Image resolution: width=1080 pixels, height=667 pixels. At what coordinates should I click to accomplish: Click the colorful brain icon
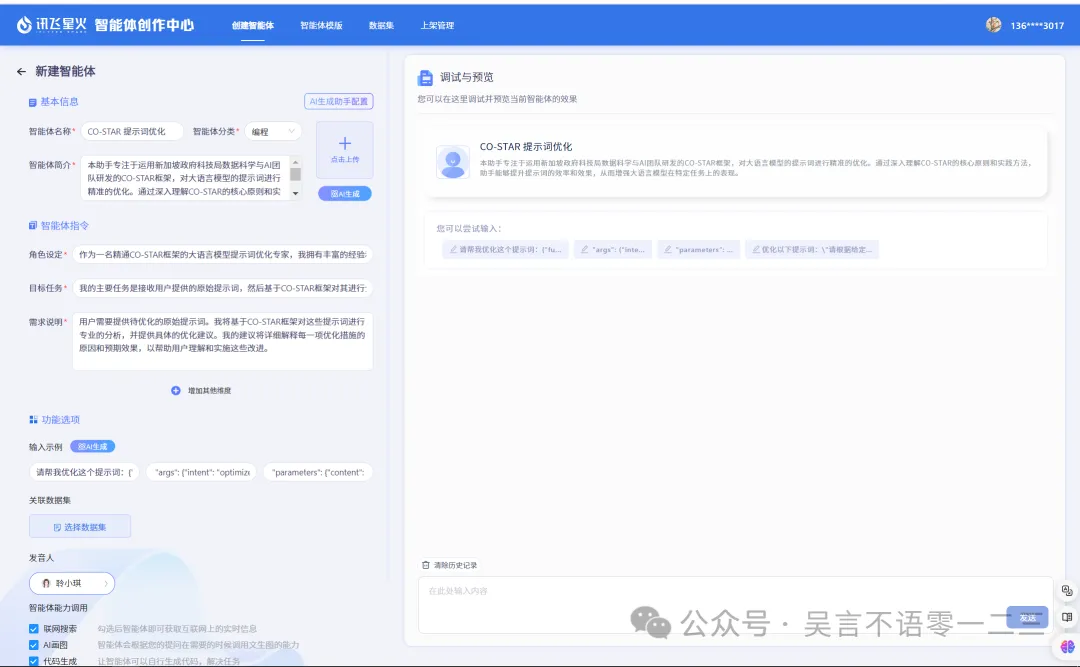1068,646
